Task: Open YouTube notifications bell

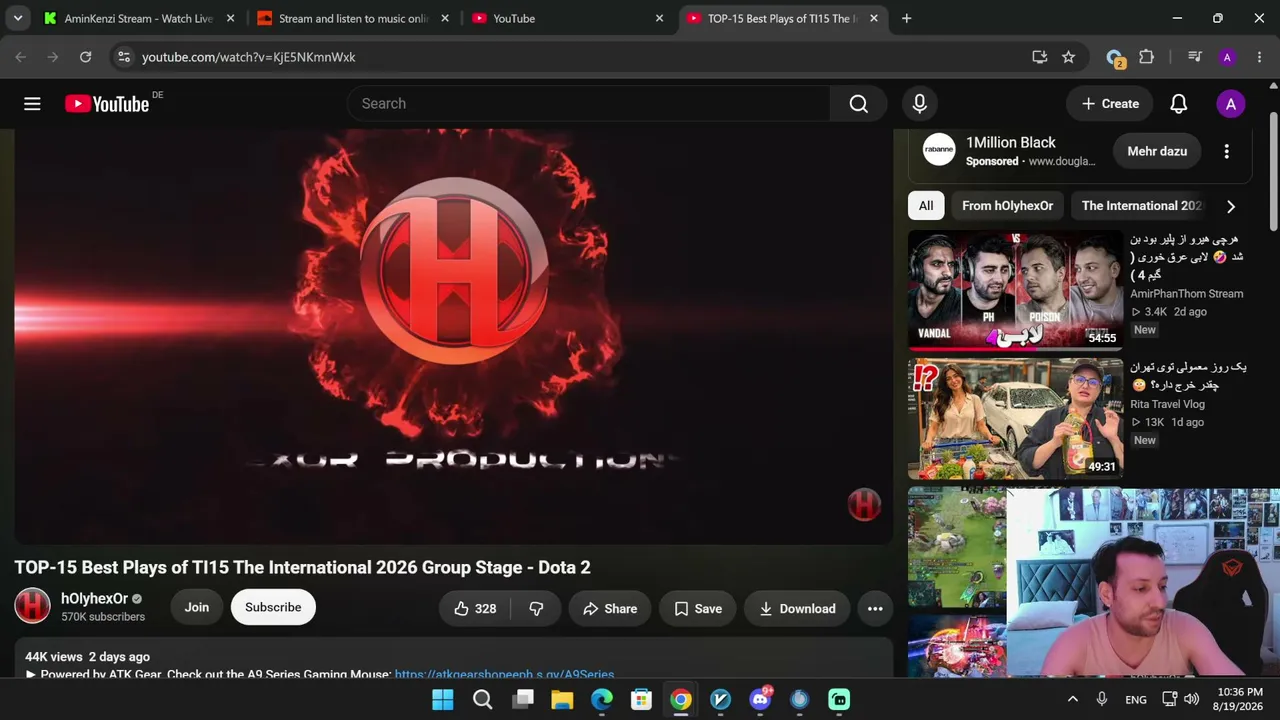Action: [x=1179, y=104]
